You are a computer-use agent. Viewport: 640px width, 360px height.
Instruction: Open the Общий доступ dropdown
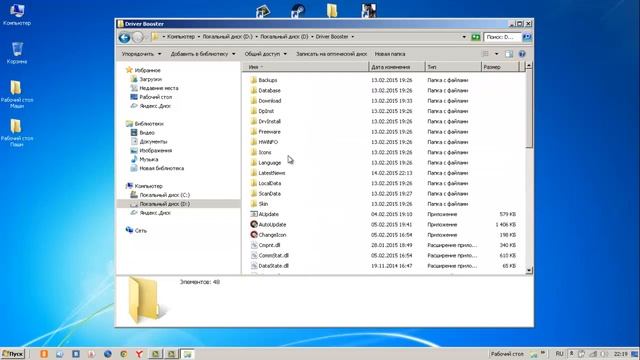266,54
